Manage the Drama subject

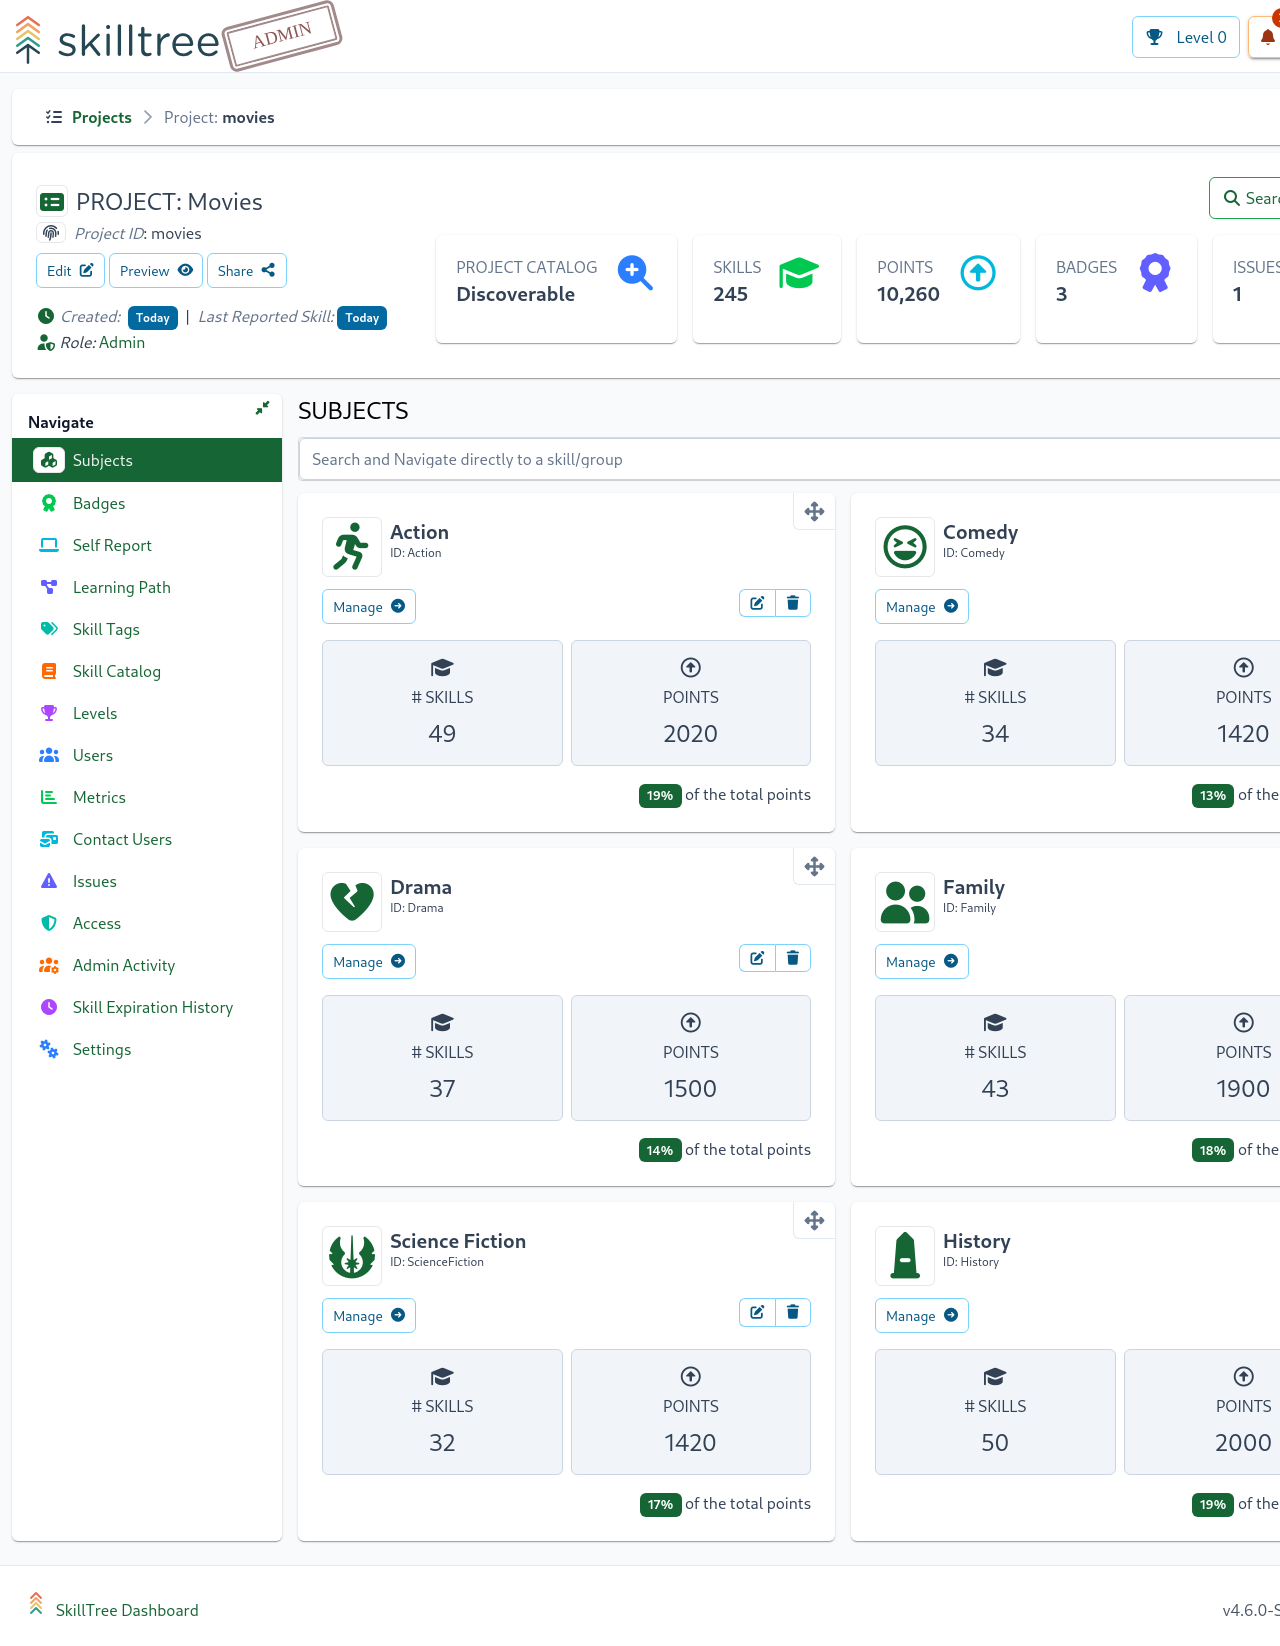click(369, 962)
